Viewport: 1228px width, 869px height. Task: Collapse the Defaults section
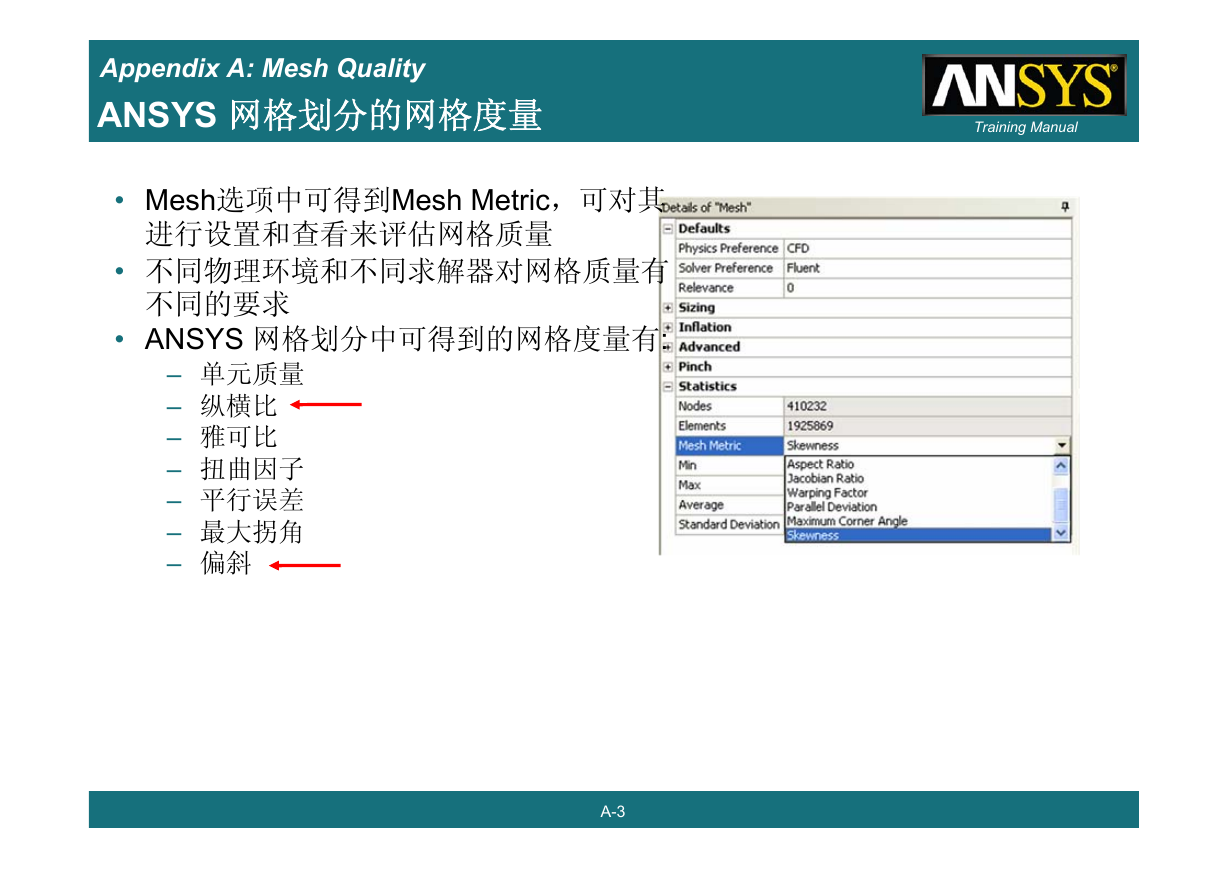tap(668, 228)
